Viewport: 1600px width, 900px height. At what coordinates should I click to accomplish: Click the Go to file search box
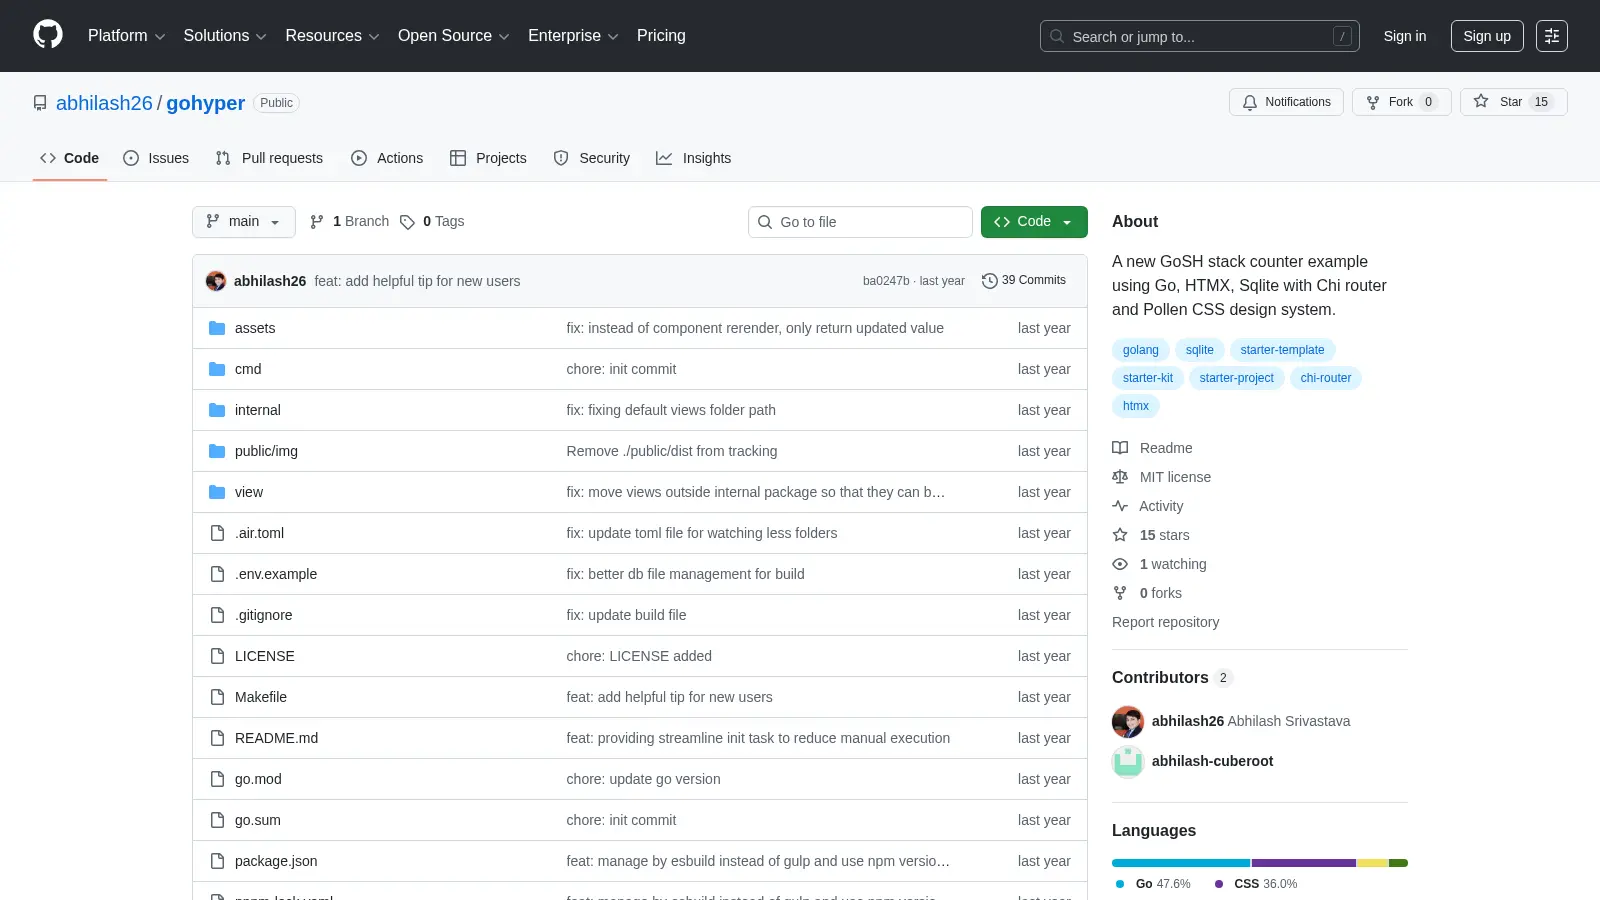point(860,222)
